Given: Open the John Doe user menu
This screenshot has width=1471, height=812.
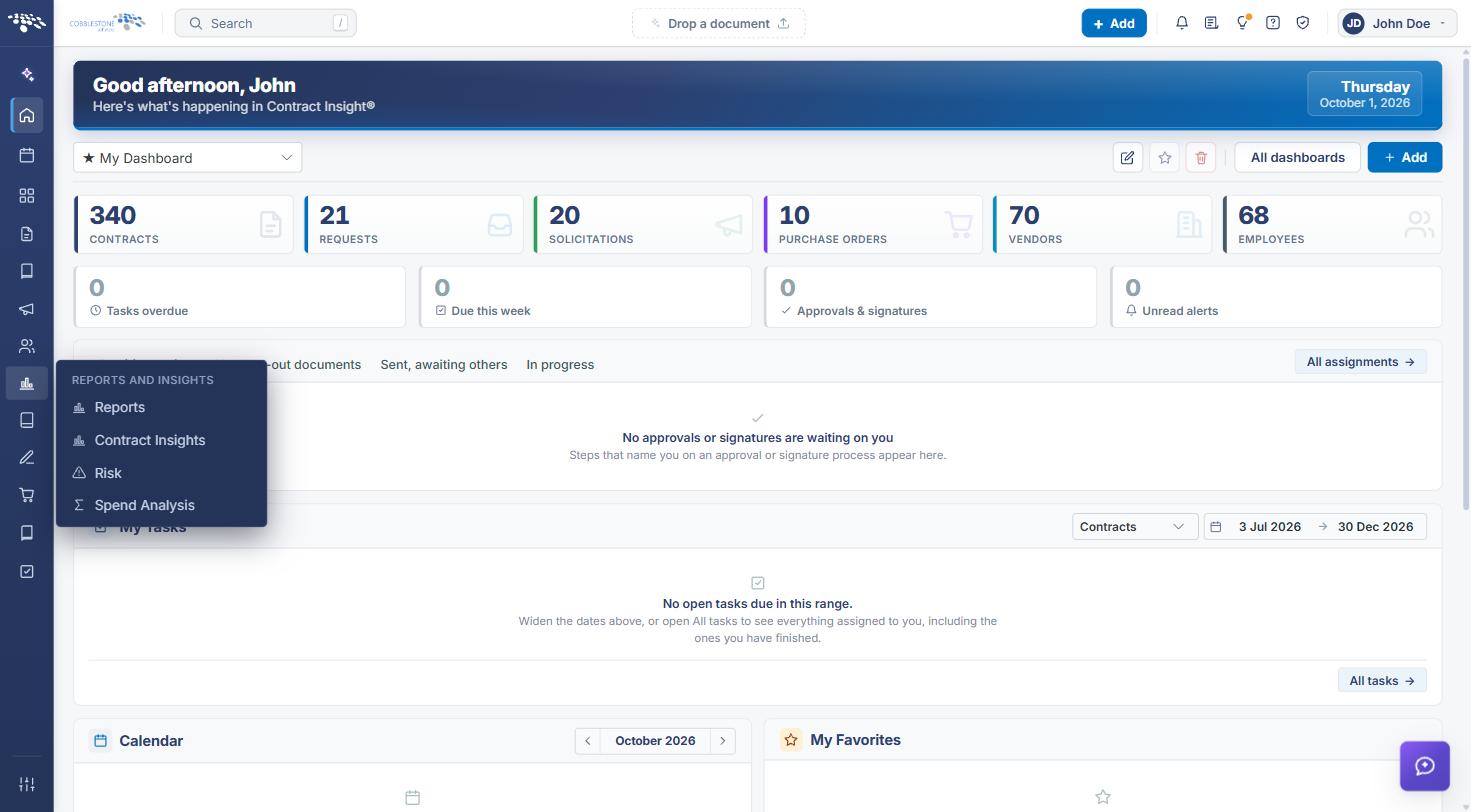Looking at the screenshot, I should [1397, 23].
